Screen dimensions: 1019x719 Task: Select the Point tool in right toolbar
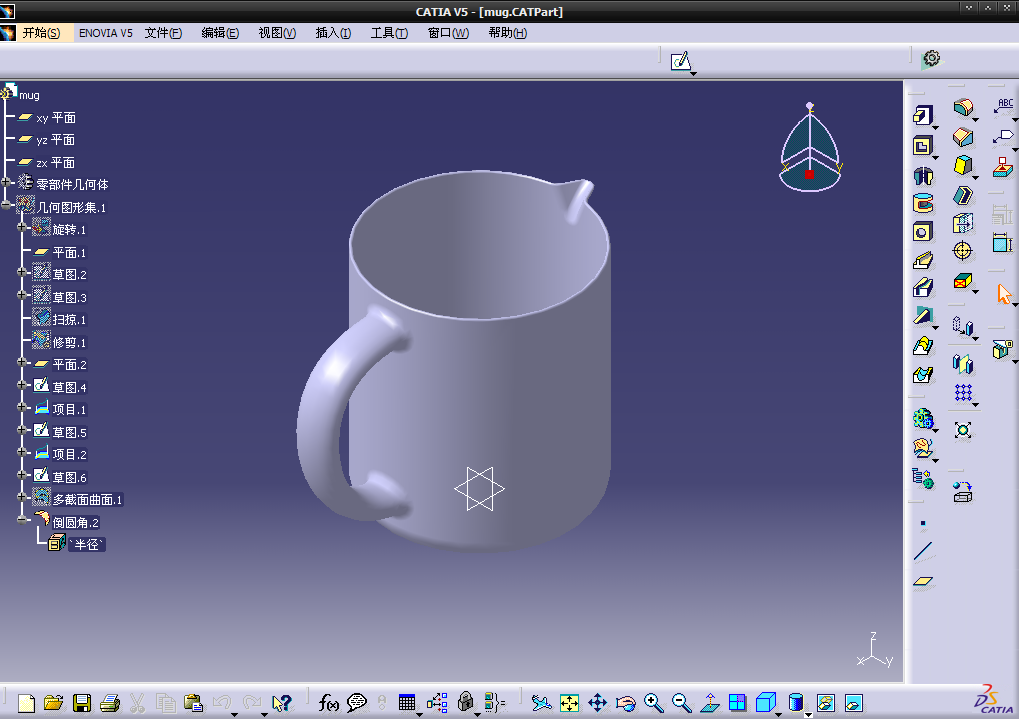[x=923, y=523]
